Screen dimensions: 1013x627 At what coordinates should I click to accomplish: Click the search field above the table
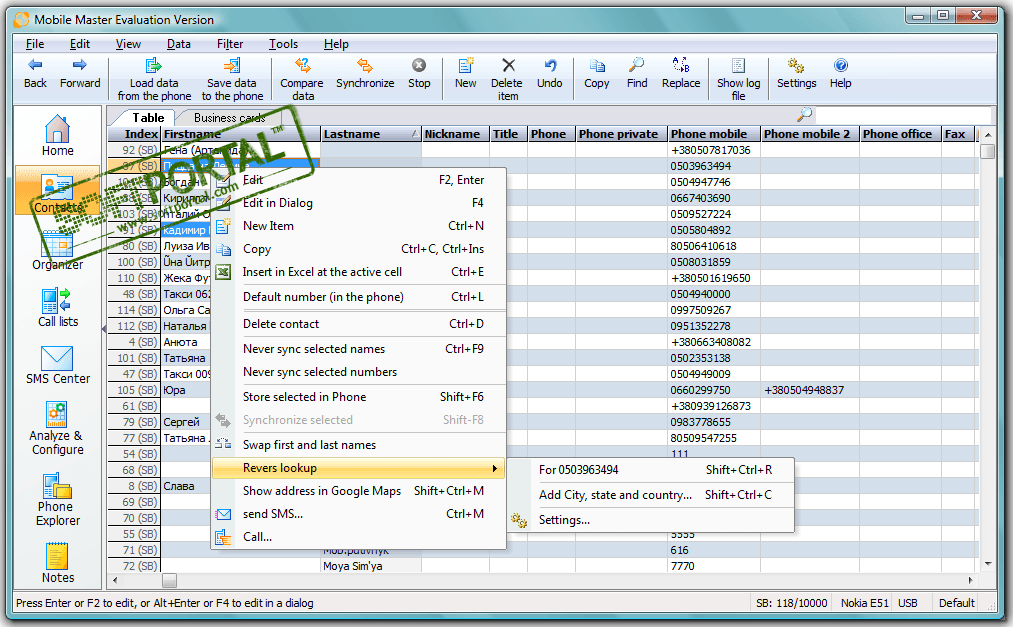pyautogui.click(x=900, y=115)
